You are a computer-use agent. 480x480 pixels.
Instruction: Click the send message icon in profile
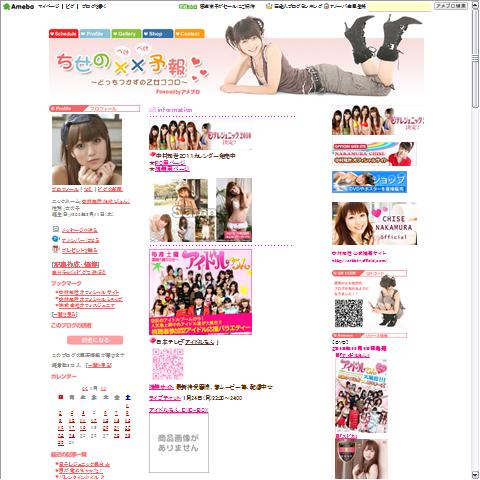tap(56, 229)
